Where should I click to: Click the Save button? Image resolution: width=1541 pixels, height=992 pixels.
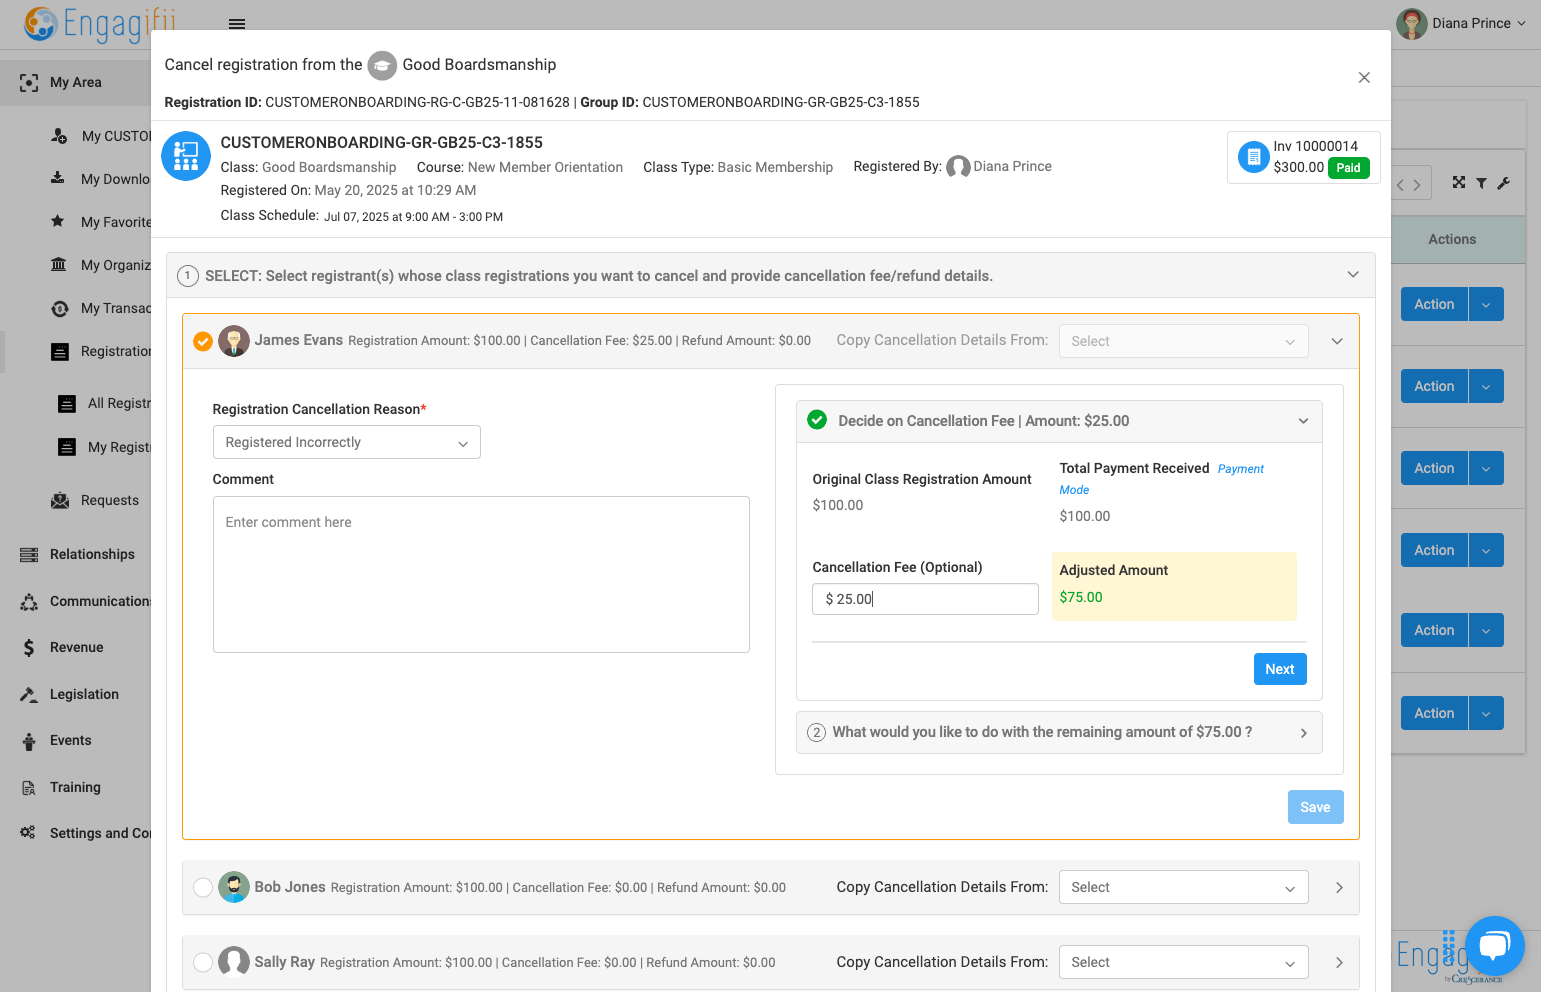(1316, 807)
